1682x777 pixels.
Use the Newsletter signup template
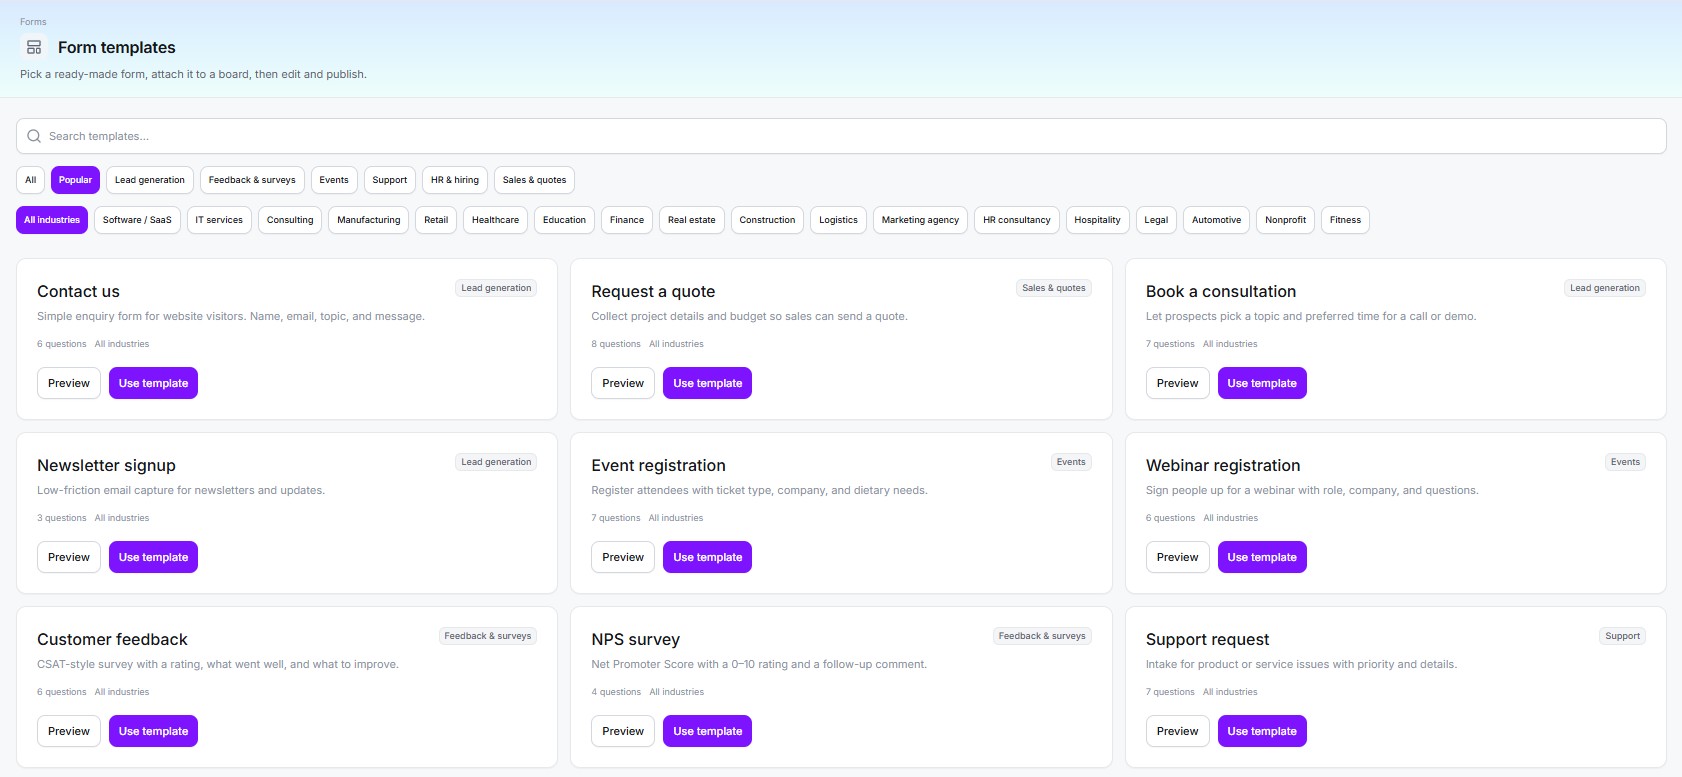pyautogui.click(x=153, y=557)
